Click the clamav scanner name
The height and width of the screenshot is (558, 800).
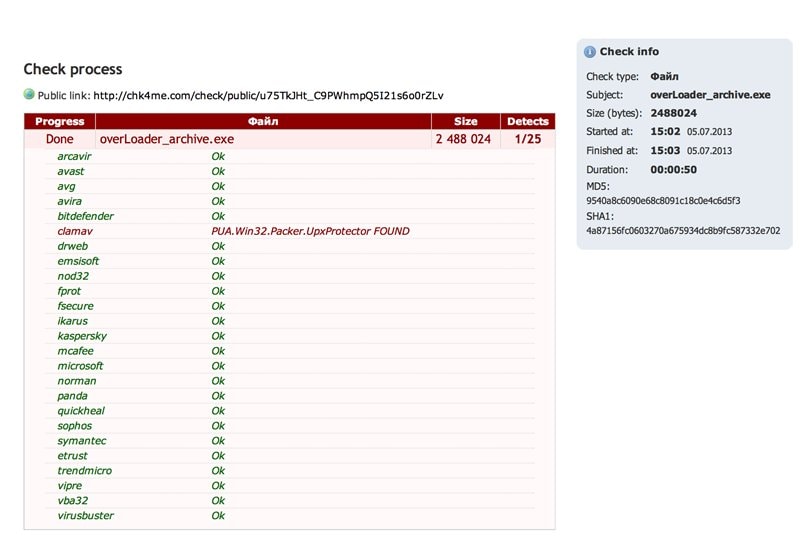75,231
